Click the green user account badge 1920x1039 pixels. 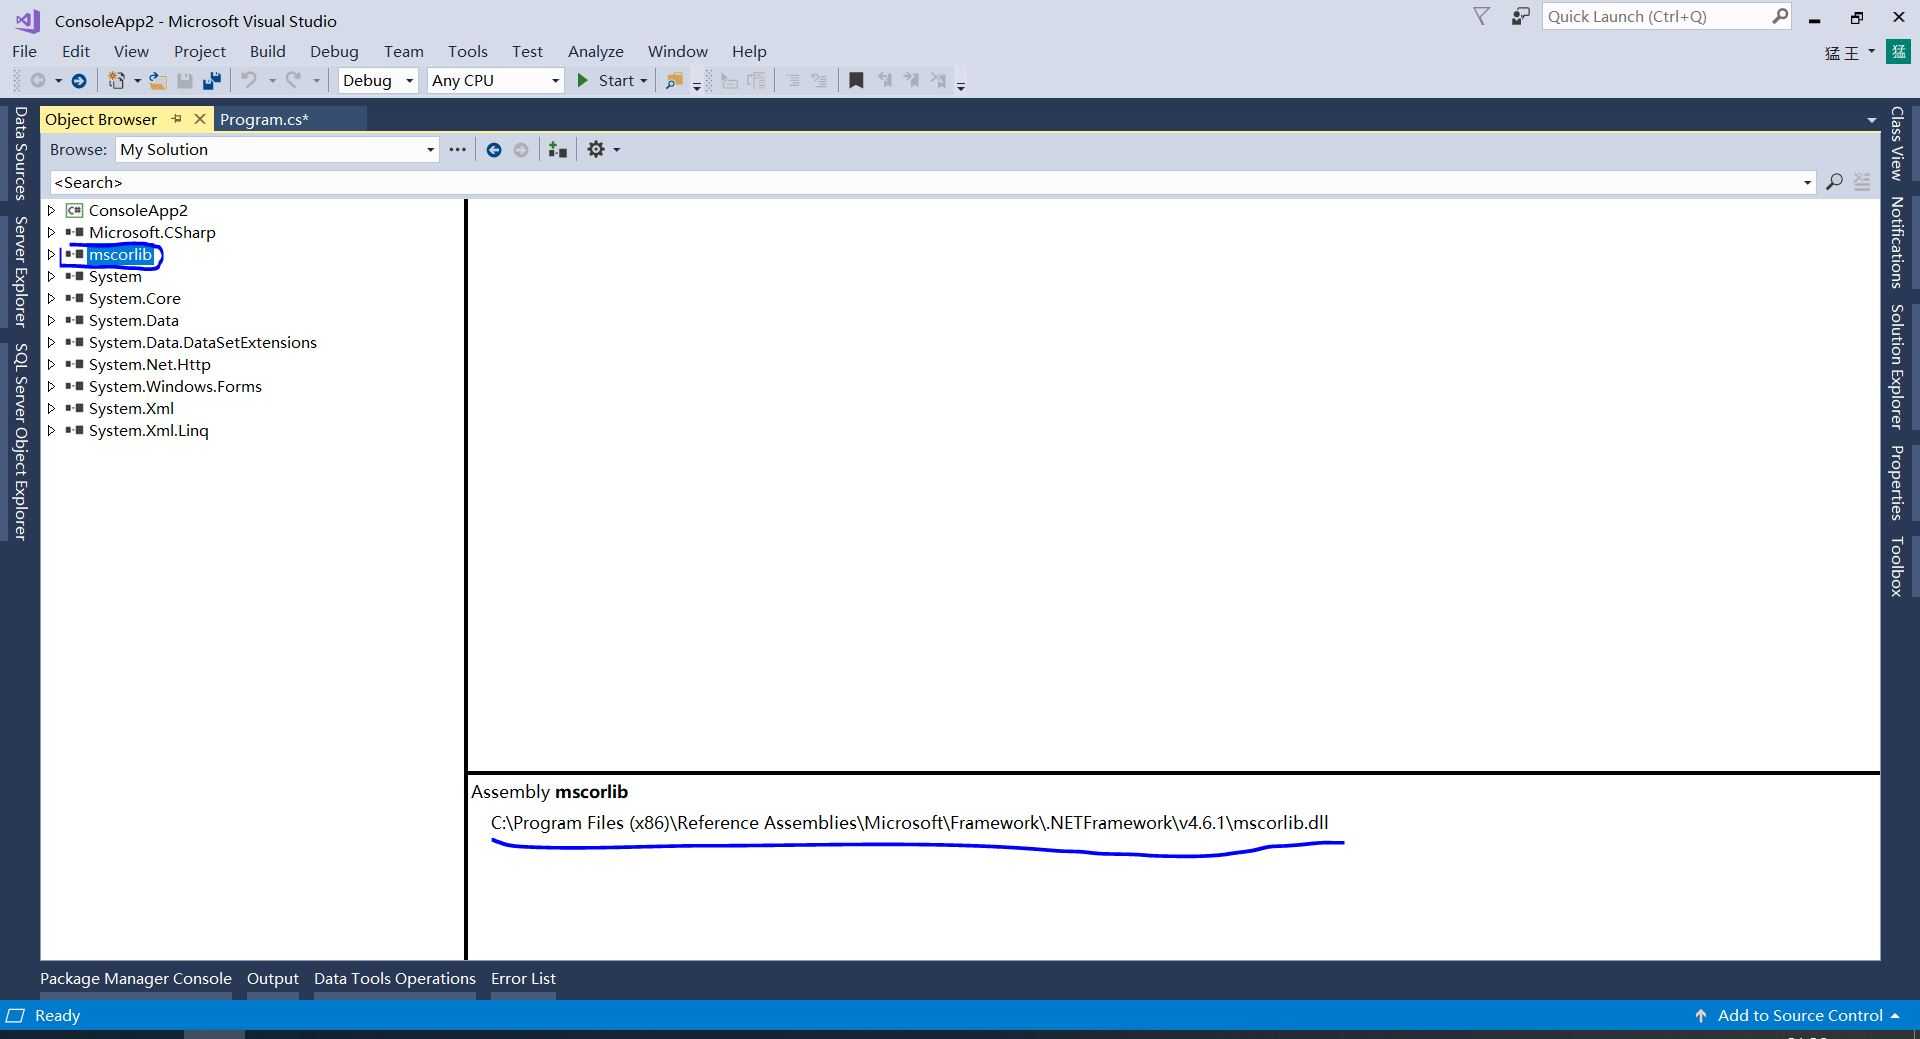click(1898, 52)
